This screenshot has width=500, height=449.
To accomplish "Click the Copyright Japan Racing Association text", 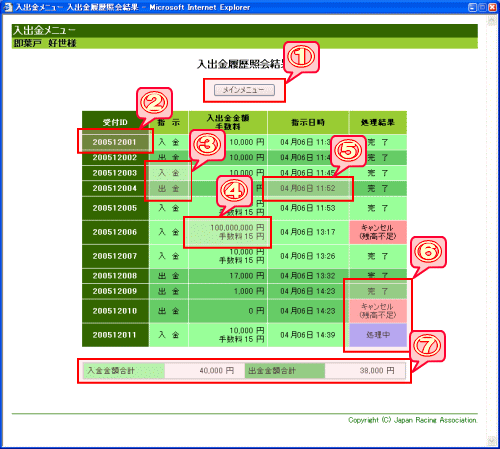I will 413,420.
